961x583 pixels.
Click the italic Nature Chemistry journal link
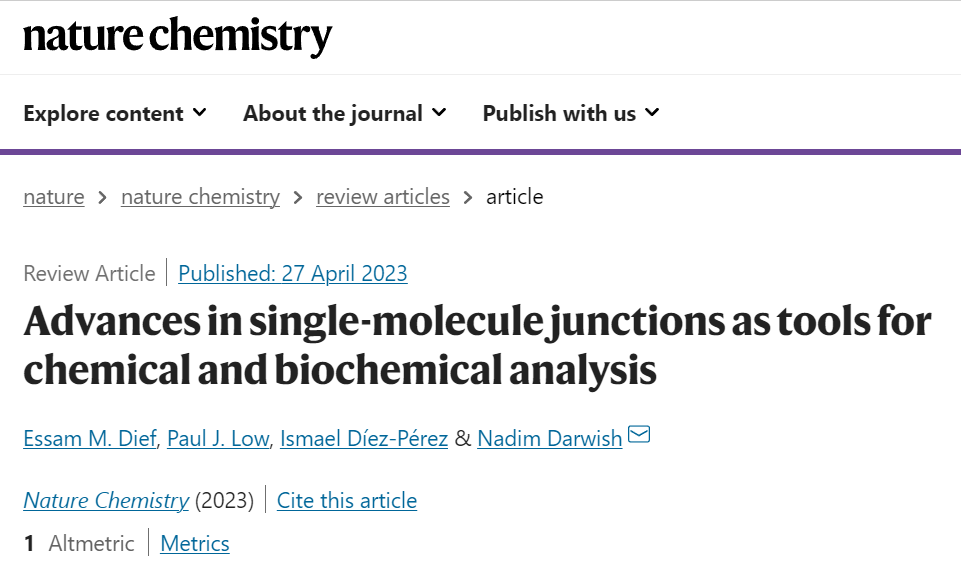pyautogui.click(x=106, y=500)
